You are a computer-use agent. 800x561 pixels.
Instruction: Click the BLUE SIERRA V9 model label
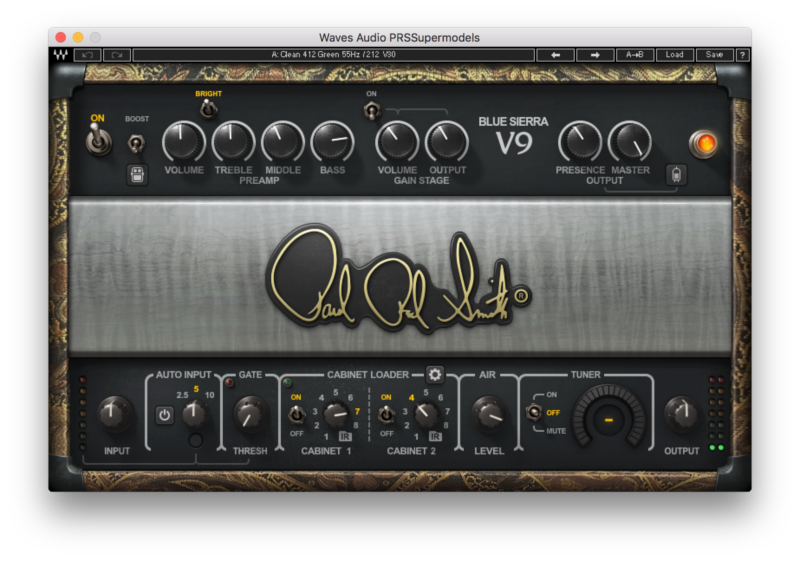(x=513, y=138)
